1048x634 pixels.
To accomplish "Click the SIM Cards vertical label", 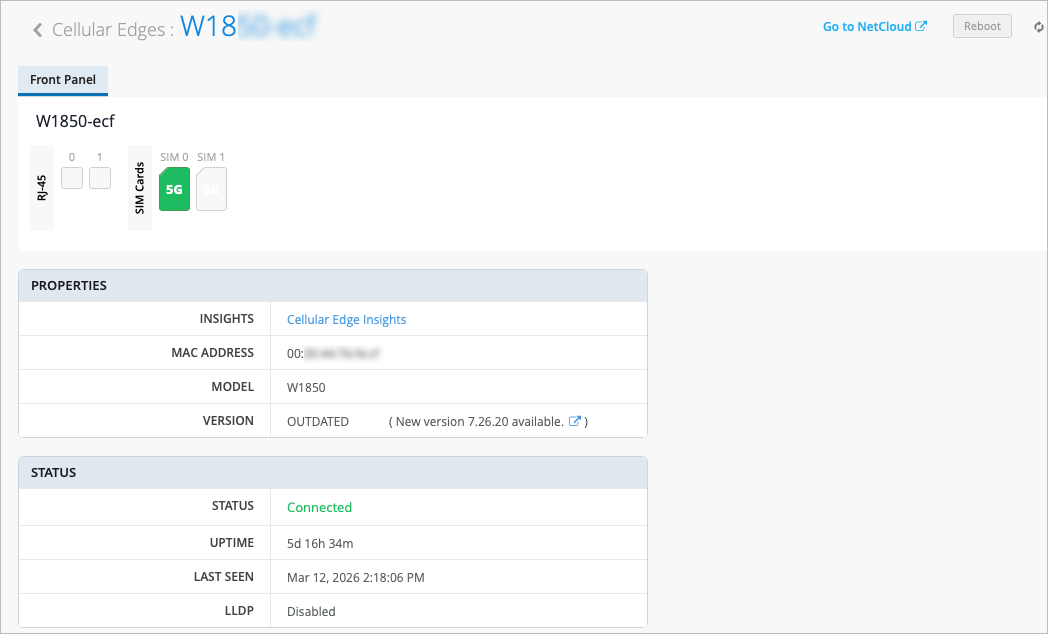I will [x=140, y=188].
